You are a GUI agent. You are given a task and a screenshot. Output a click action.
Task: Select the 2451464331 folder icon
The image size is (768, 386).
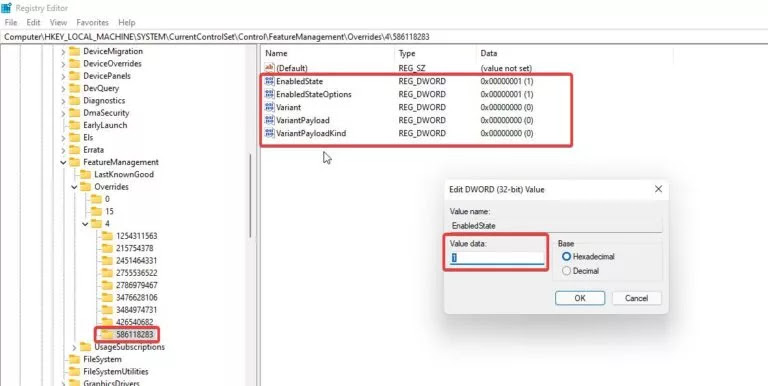[x=107, y=260]
